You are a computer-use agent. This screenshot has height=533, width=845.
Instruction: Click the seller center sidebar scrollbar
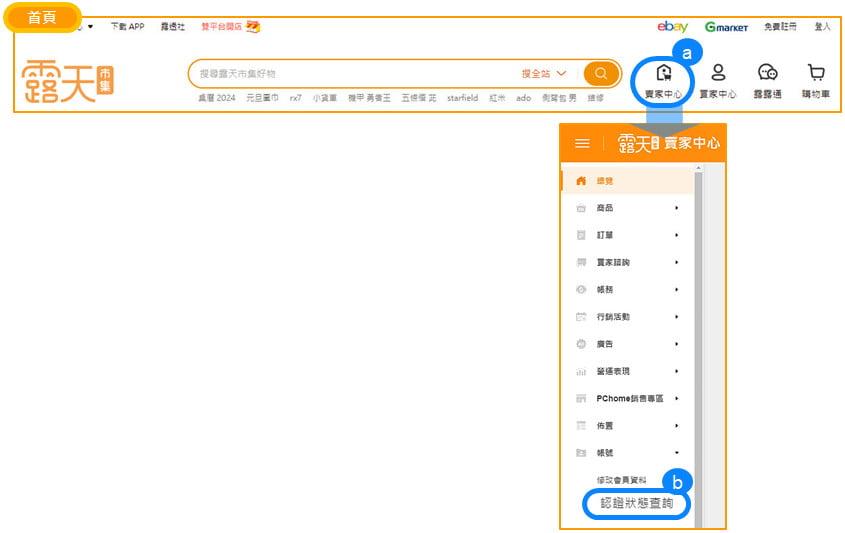click(x=698, y=300)
